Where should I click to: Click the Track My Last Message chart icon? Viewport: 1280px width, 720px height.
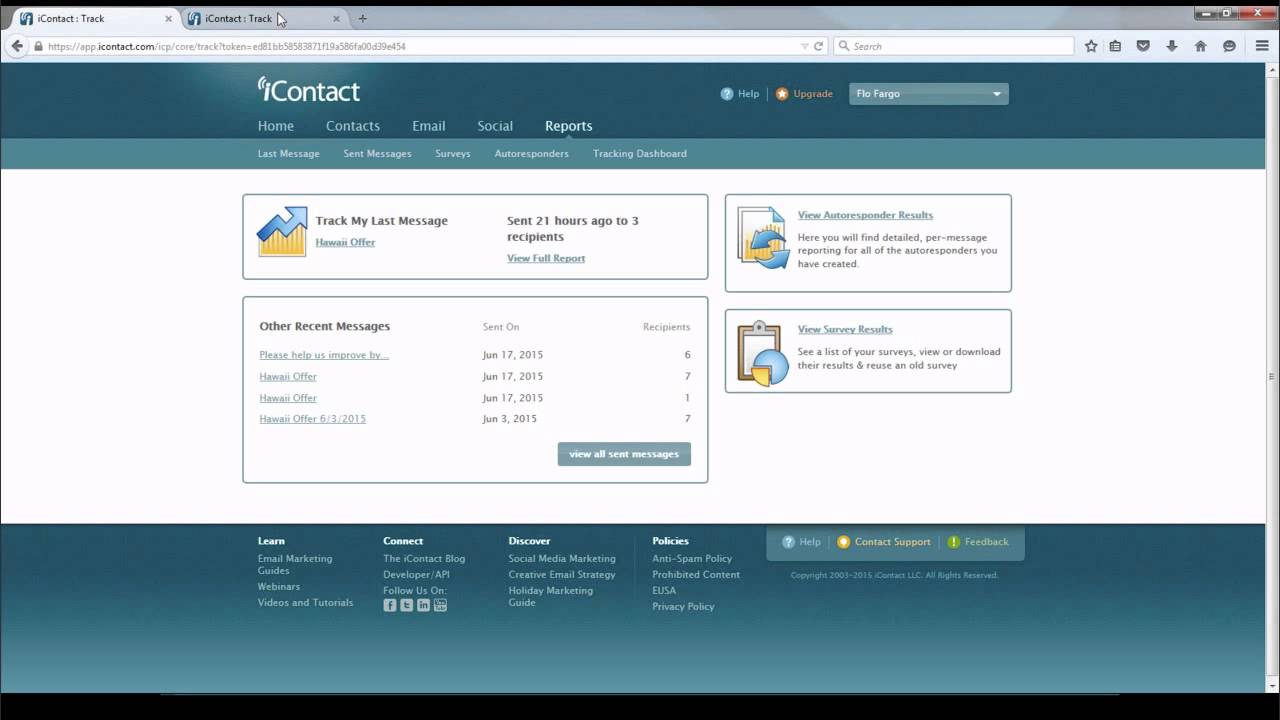click(282, 232)
